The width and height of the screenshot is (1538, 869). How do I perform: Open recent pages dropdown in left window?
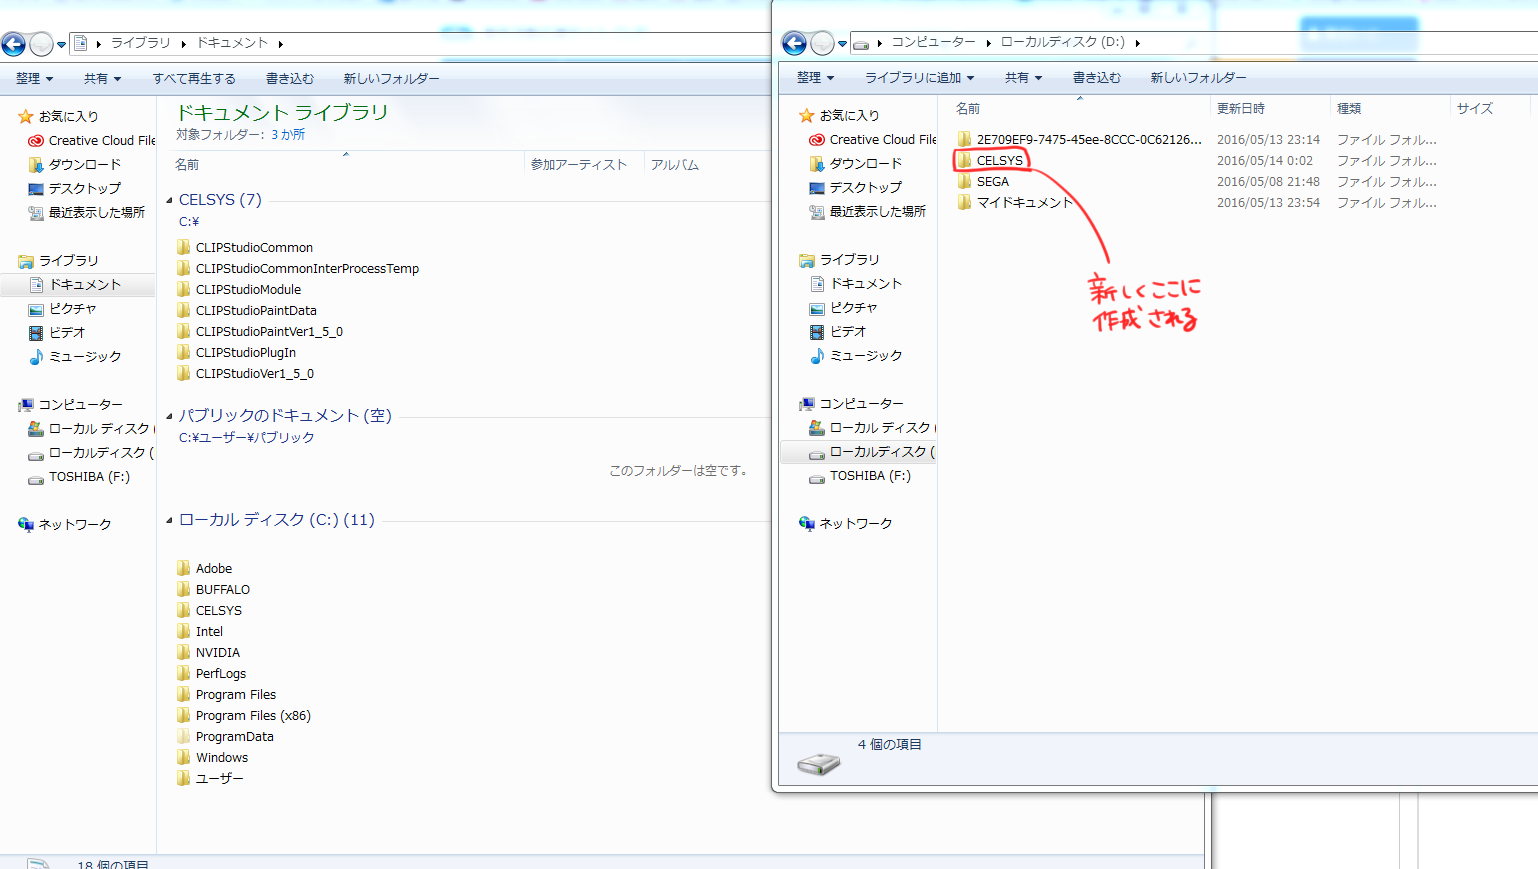61,44
